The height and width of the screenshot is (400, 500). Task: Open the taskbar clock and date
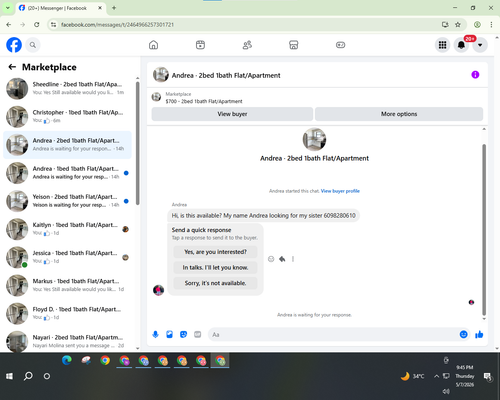[x=465, y=376]
